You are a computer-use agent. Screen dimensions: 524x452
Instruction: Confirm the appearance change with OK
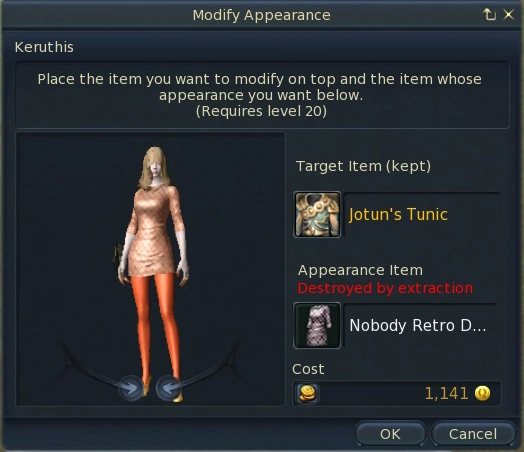coord(390,434)
